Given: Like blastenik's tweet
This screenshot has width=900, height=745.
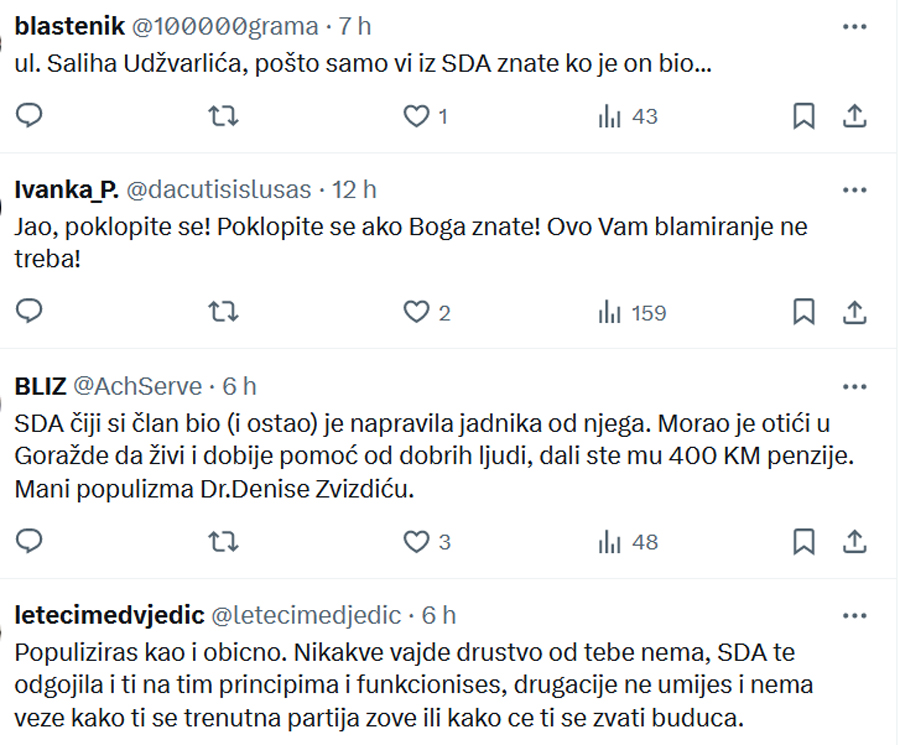Looking at the screenshot, I should (x=425, y=117).
